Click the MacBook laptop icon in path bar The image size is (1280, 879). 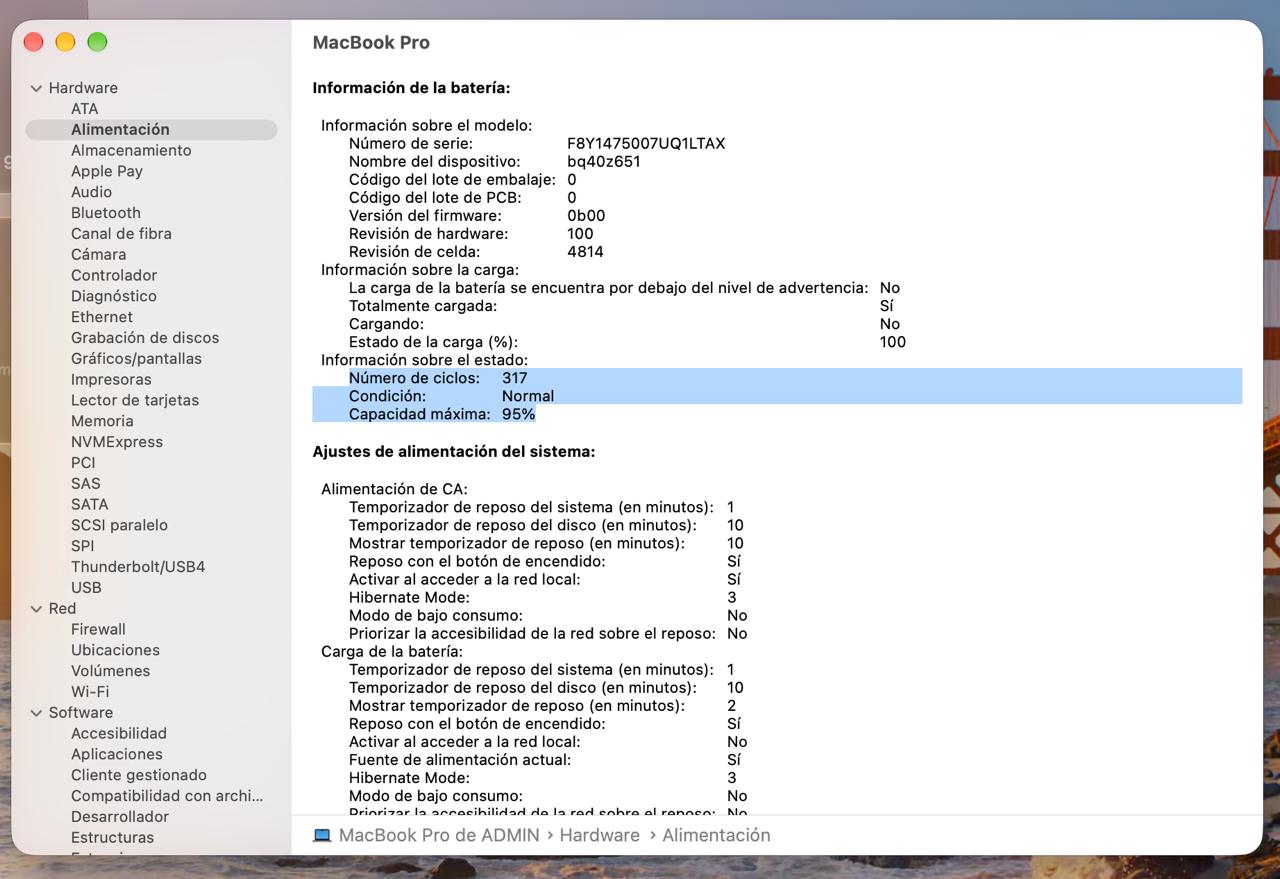[x=322, y=835]
